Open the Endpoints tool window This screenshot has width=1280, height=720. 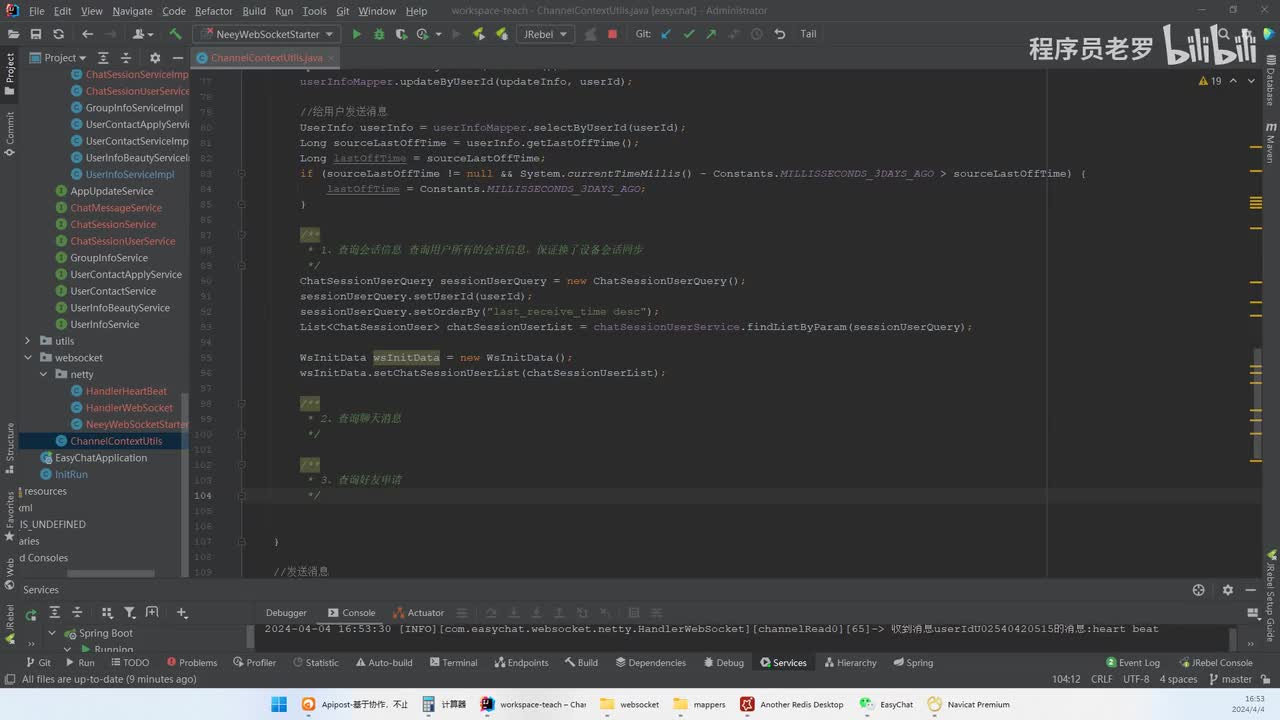pos(521,663)
